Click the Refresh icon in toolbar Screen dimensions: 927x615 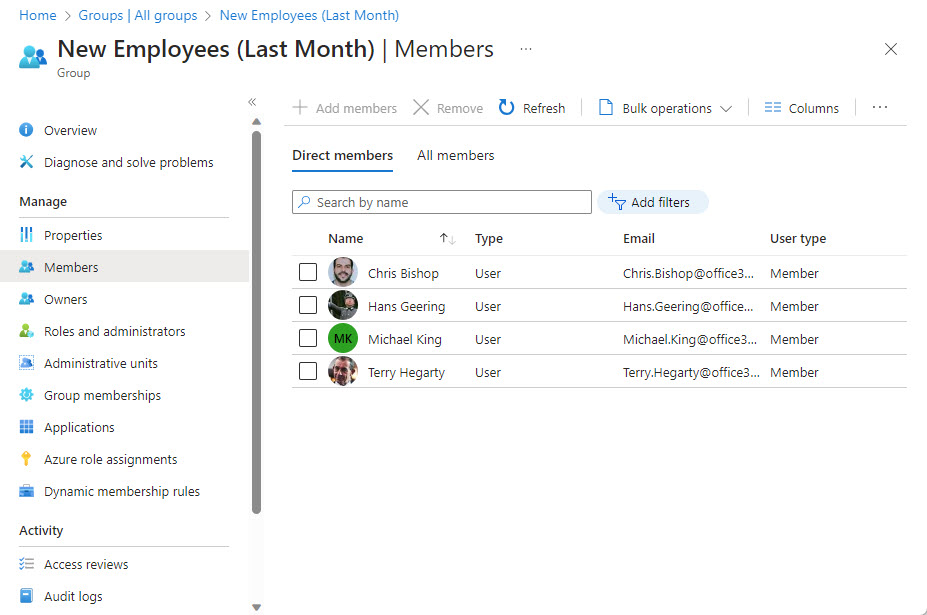tap(507, 108)
